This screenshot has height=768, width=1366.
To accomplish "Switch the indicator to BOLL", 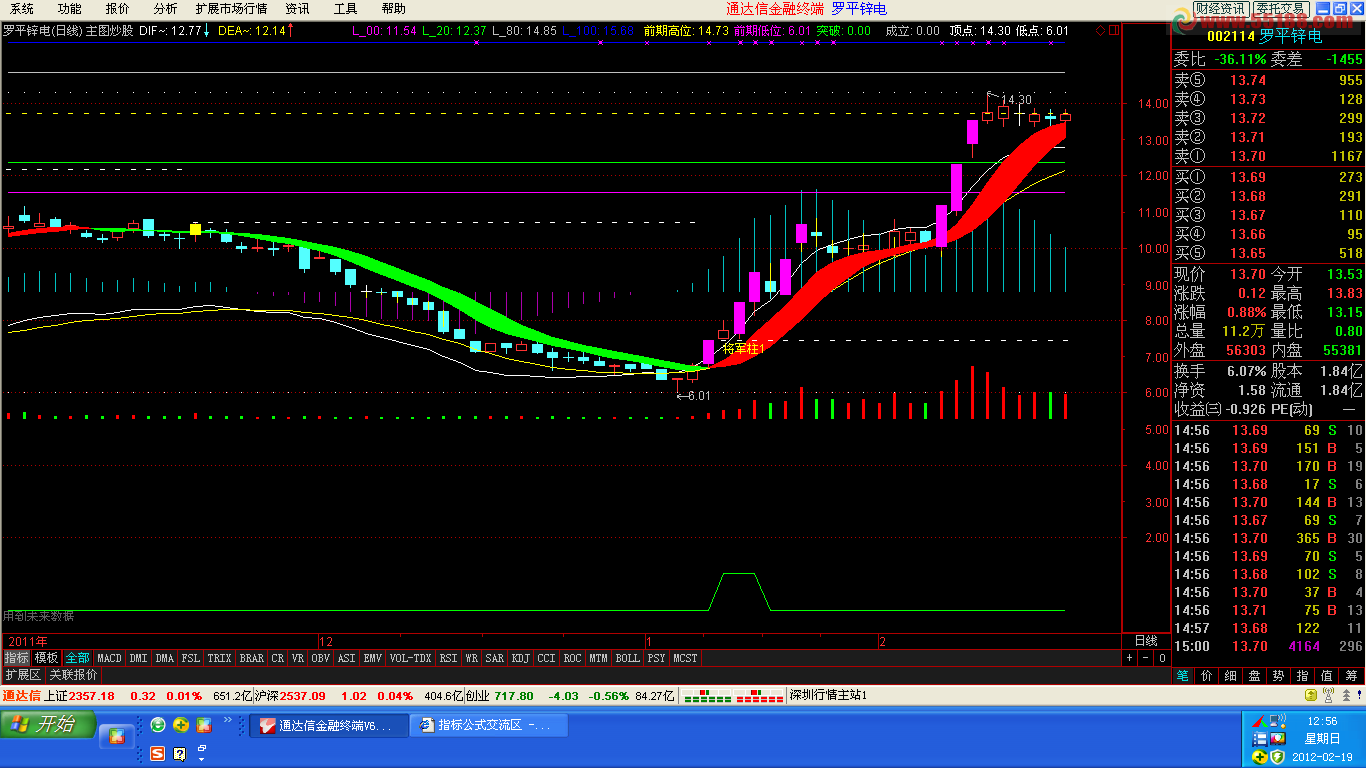I will (x=627, y=658).
